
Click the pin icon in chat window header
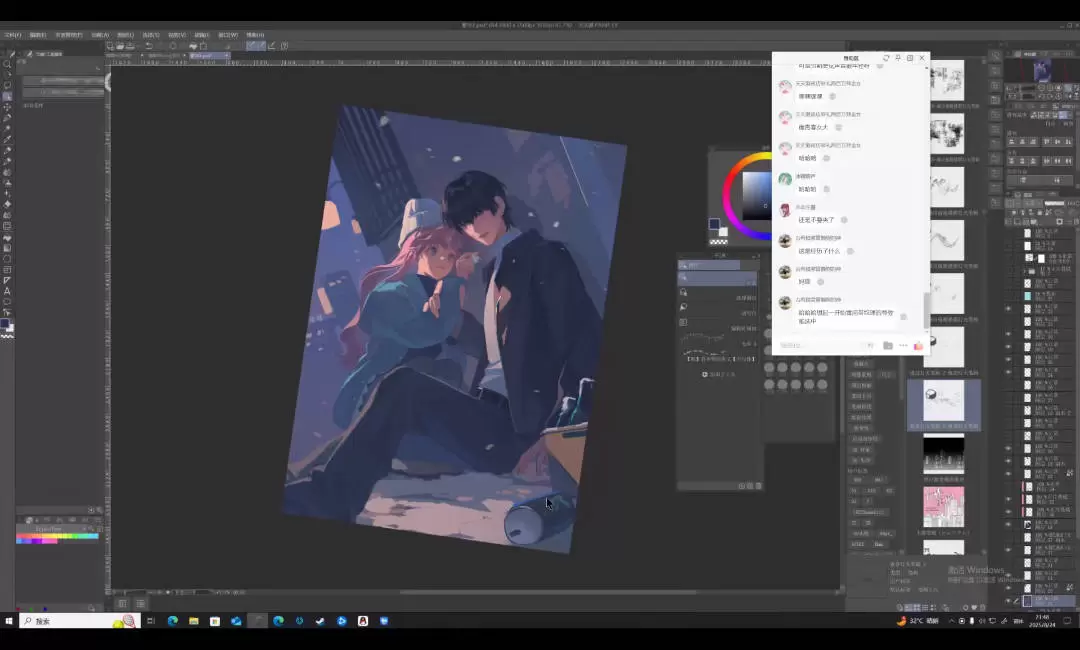coord(898,59)
